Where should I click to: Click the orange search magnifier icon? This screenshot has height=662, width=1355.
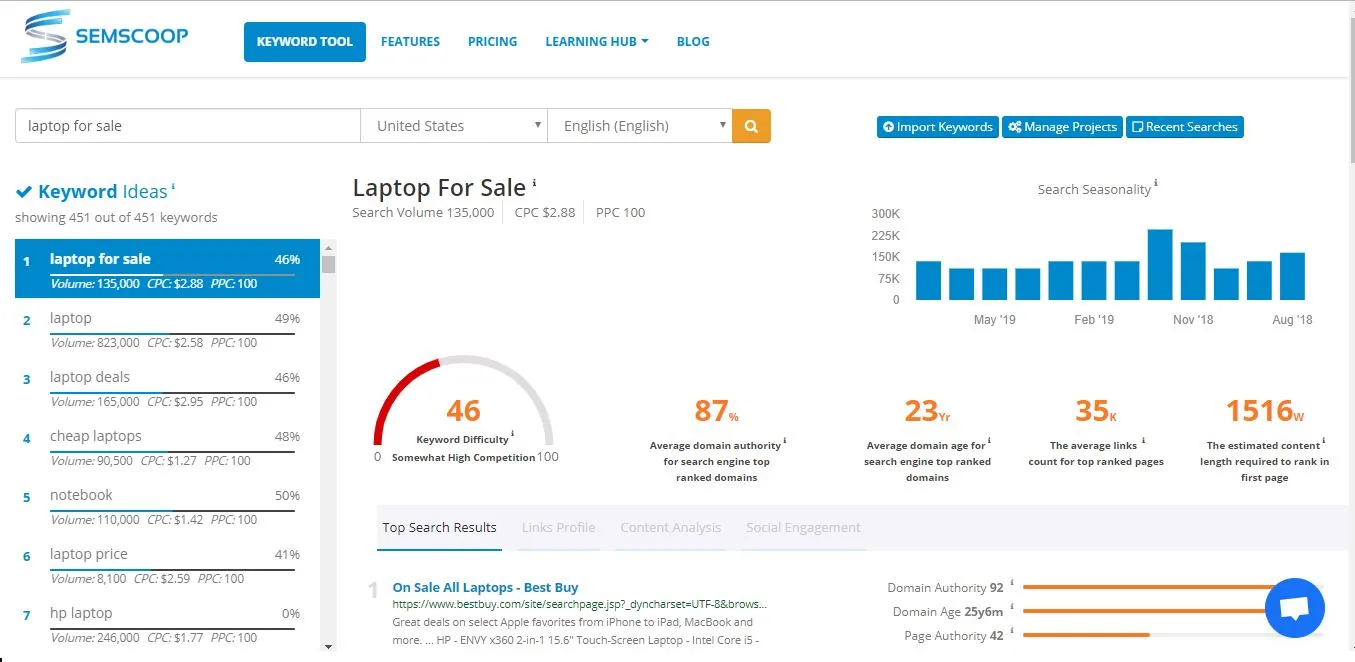click(750, 125)
